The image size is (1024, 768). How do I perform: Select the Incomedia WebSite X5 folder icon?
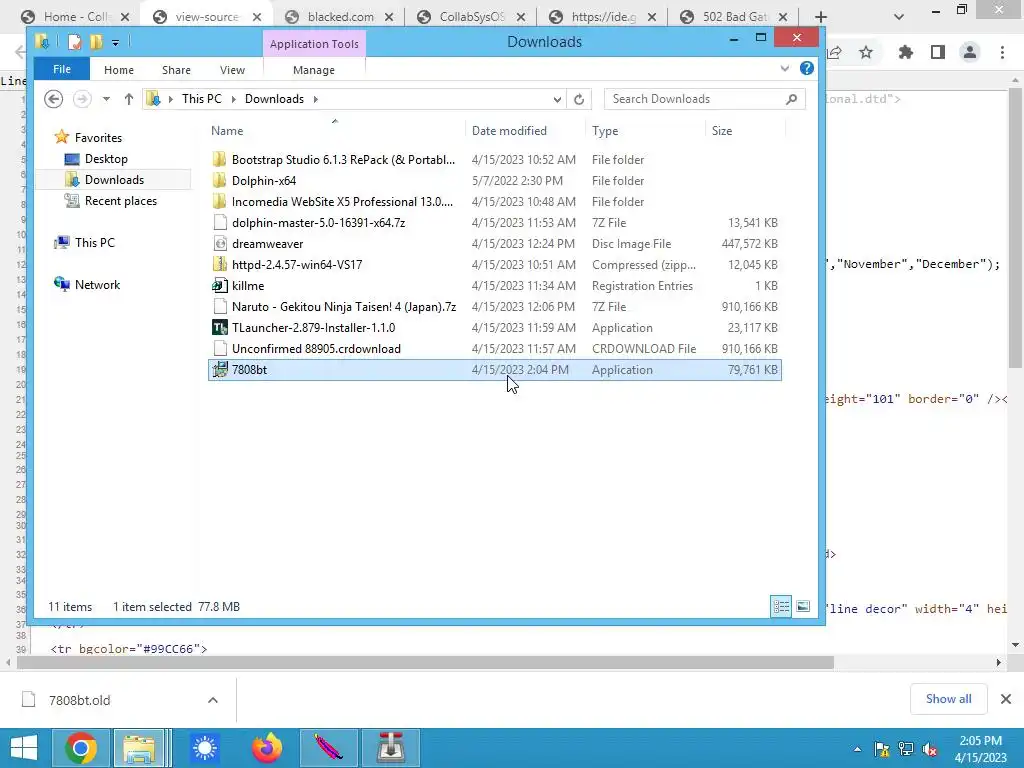(219, 201)
